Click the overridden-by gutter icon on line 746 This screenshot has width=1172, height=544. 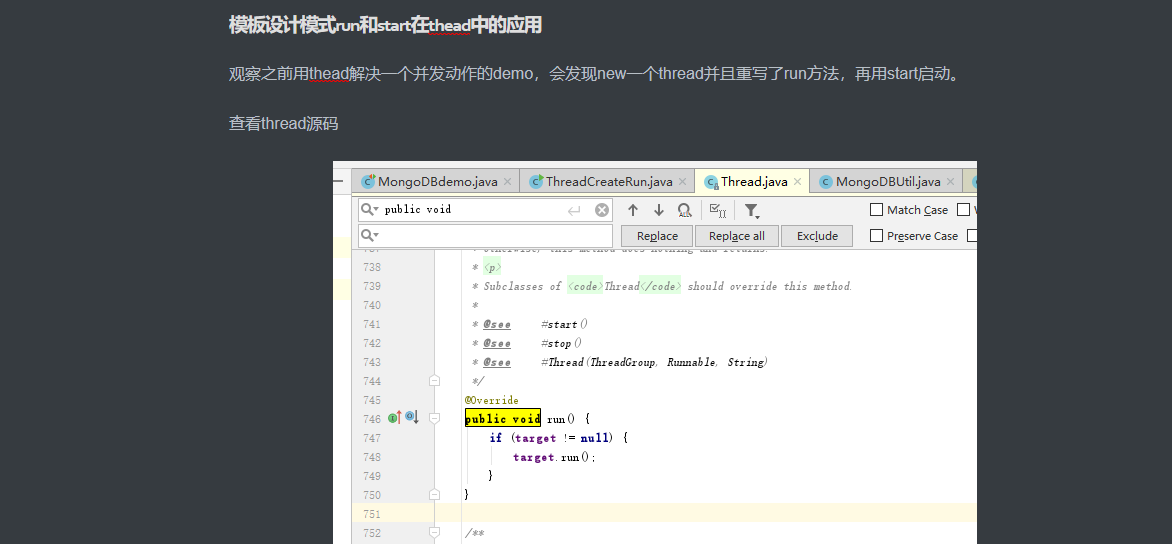412,417
